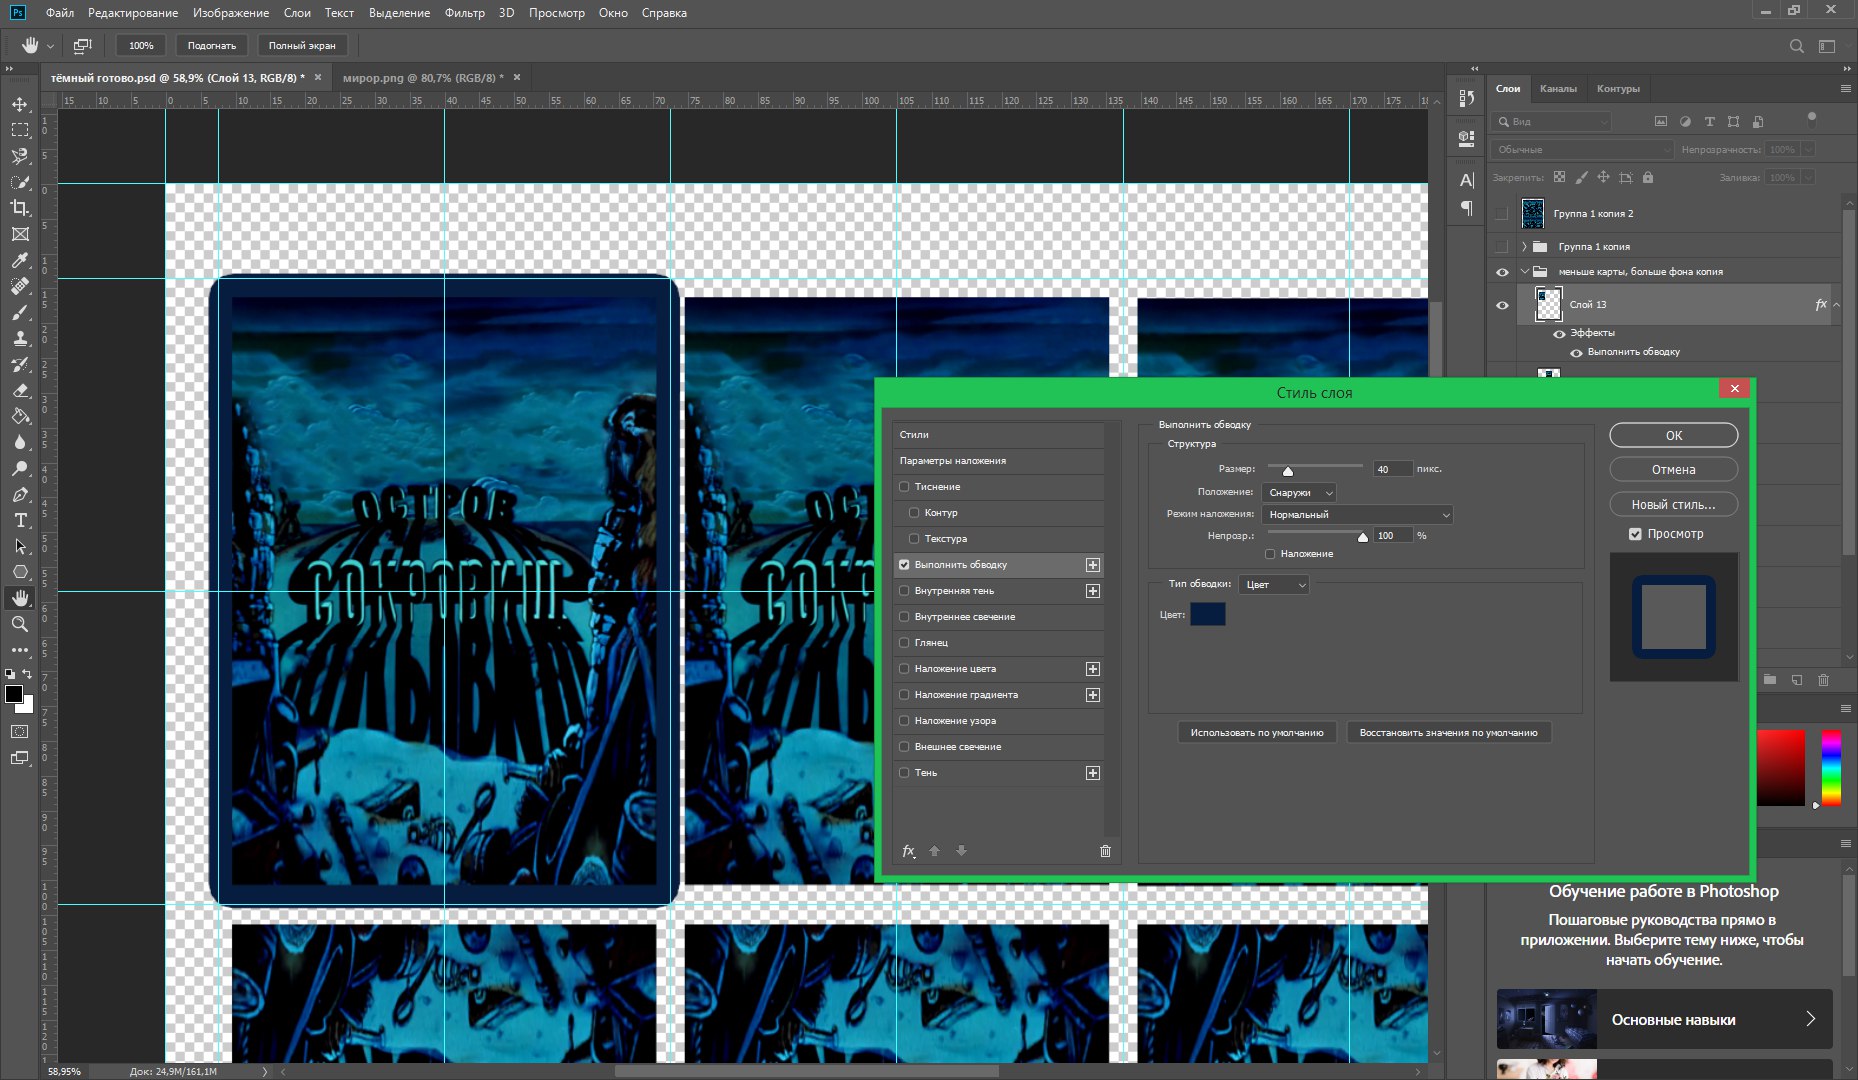
Task: Enable the Глянец checkbox
Action: click(904, 643)
